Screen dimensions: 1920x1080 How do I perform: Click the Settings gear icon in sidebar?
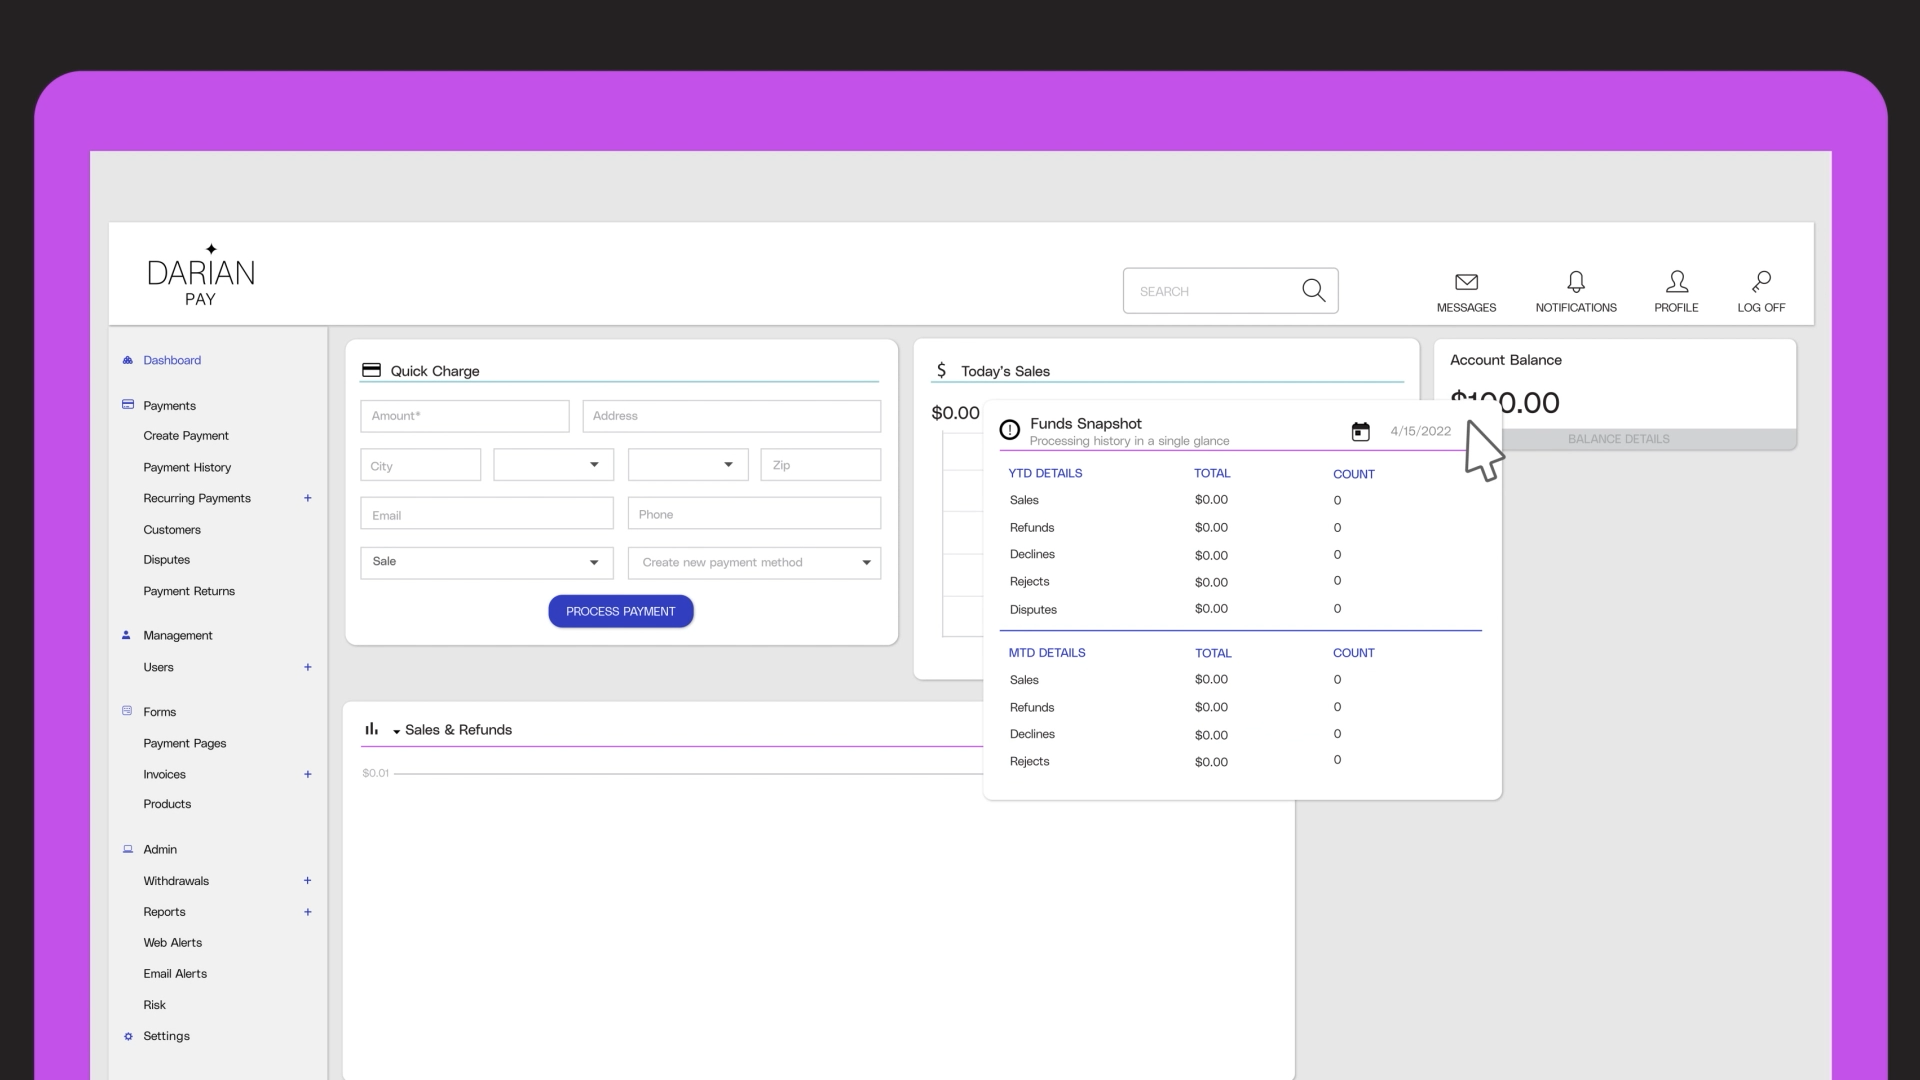coord(128,1036)
